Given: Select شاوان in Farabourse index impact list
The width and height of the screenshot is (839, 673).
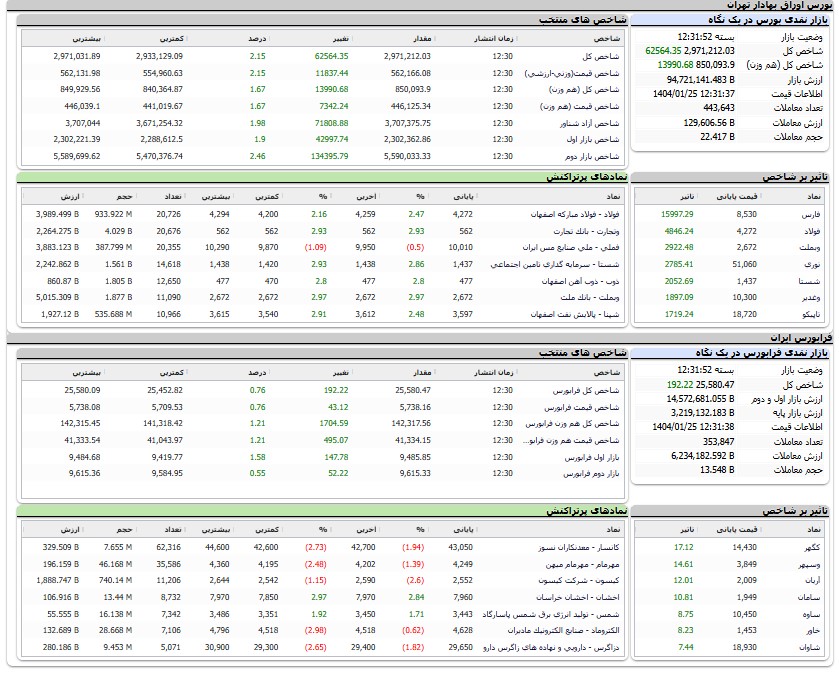Looking at the screenshot, I should 810,648.
